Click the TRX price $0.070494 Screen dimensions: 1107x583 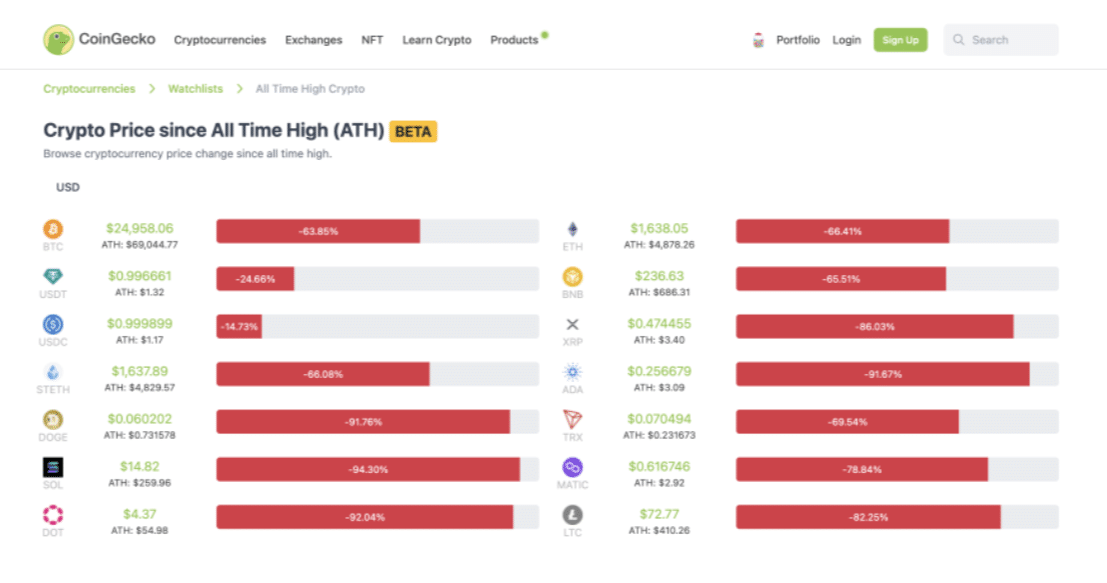click(659, 419)
